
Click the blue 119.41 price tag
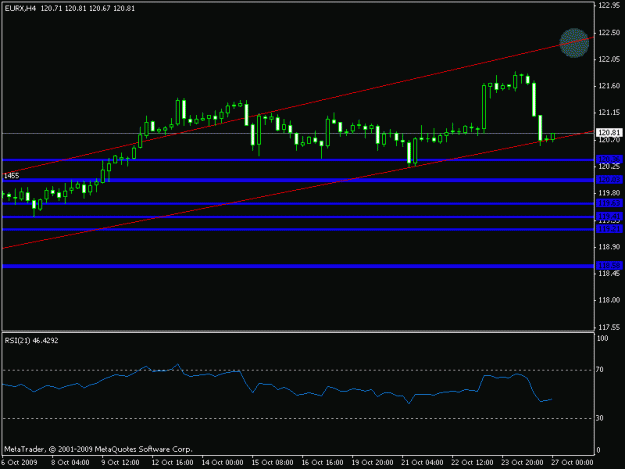tap(609, 216)
